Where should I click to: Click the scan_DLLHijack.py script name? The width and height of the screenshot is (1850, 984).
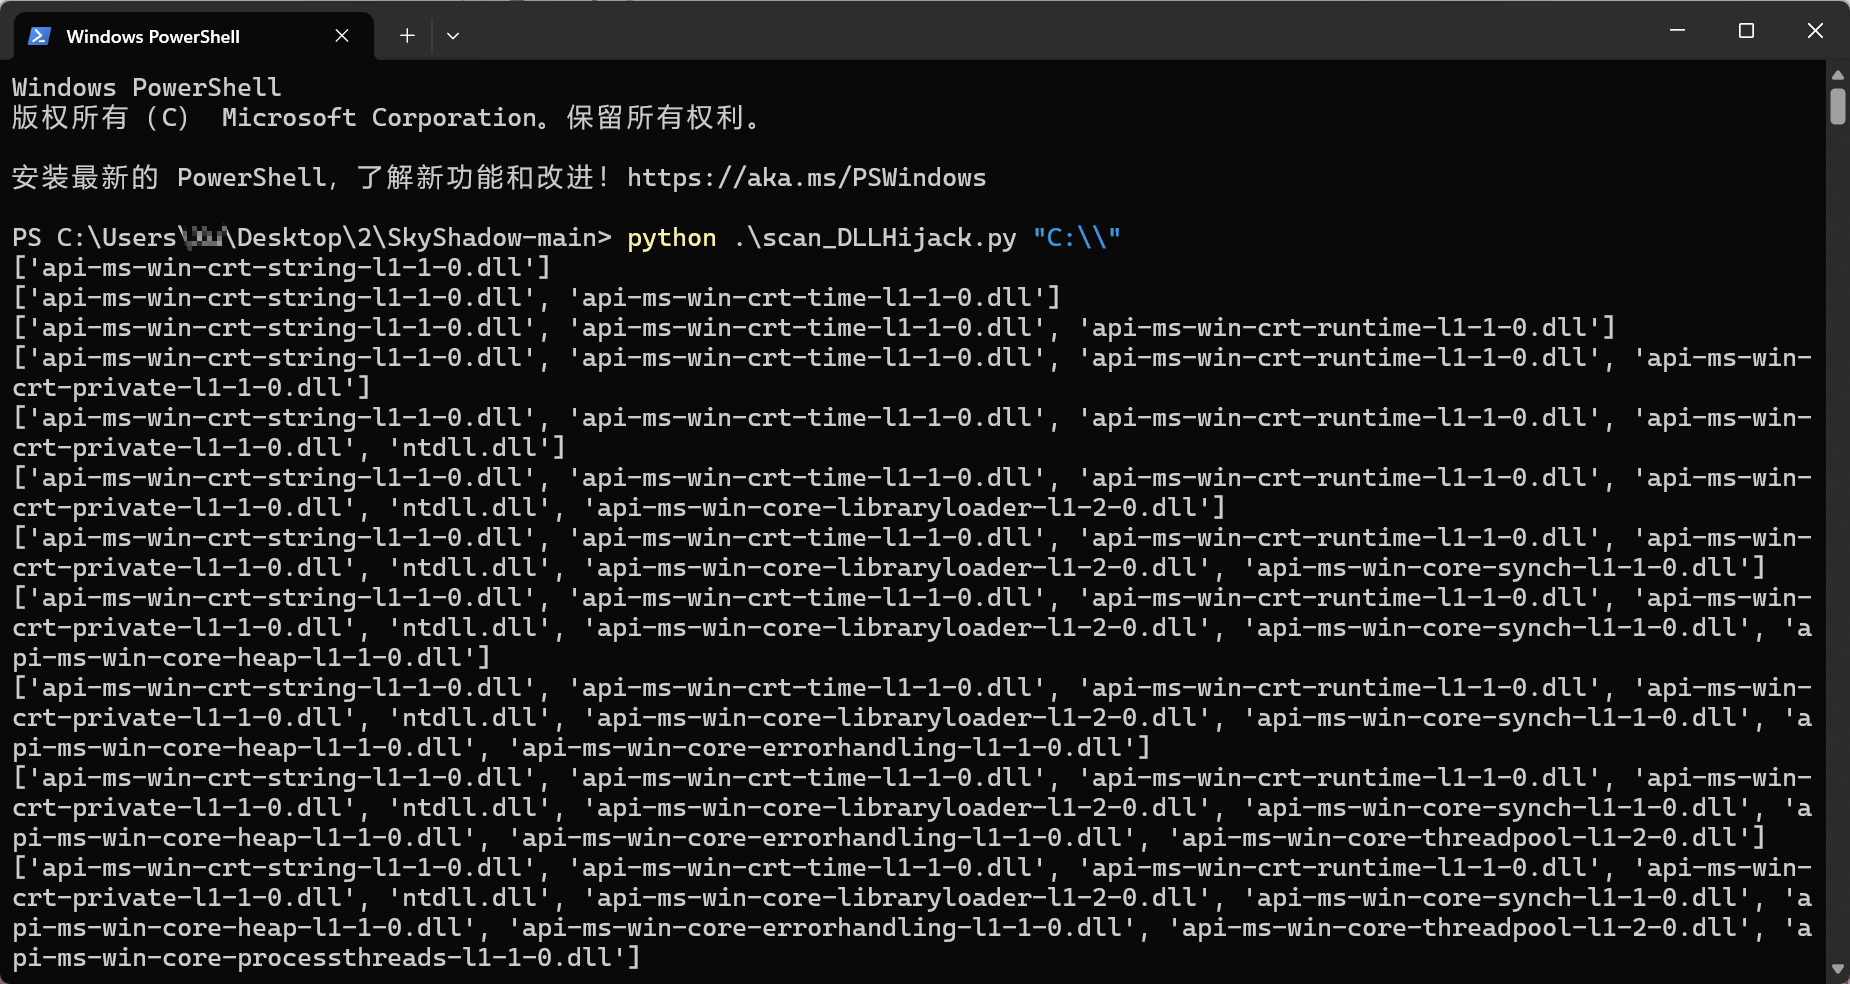point(874,238)
